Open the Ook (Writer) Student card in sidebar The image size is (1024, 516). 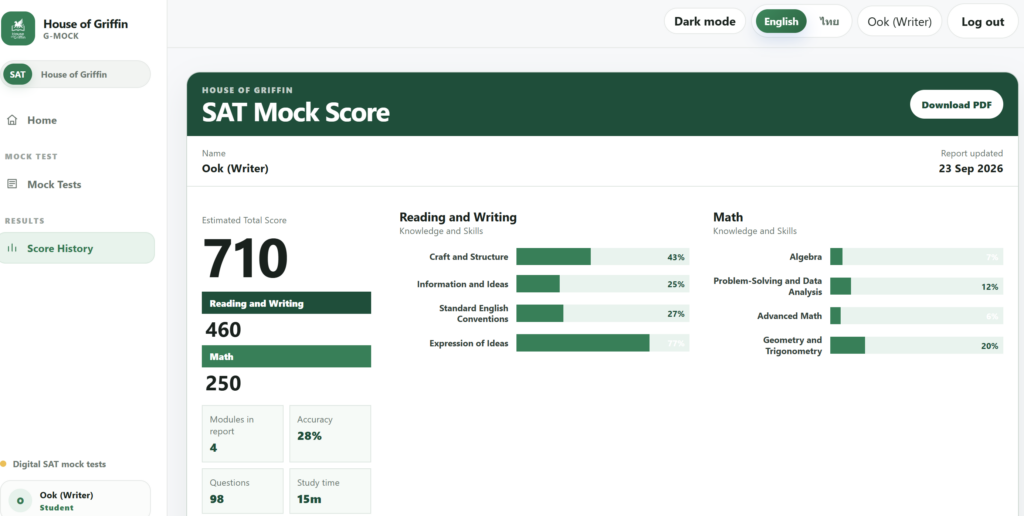(x=76, y=500)
